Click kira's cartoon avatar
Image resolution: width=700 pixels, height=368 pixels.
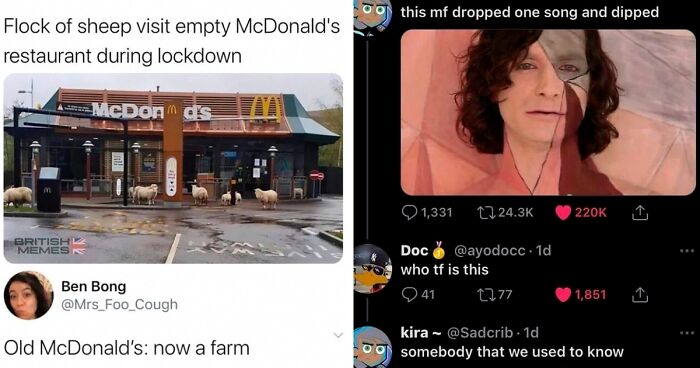pyautogui.click(x=373, y=347)
